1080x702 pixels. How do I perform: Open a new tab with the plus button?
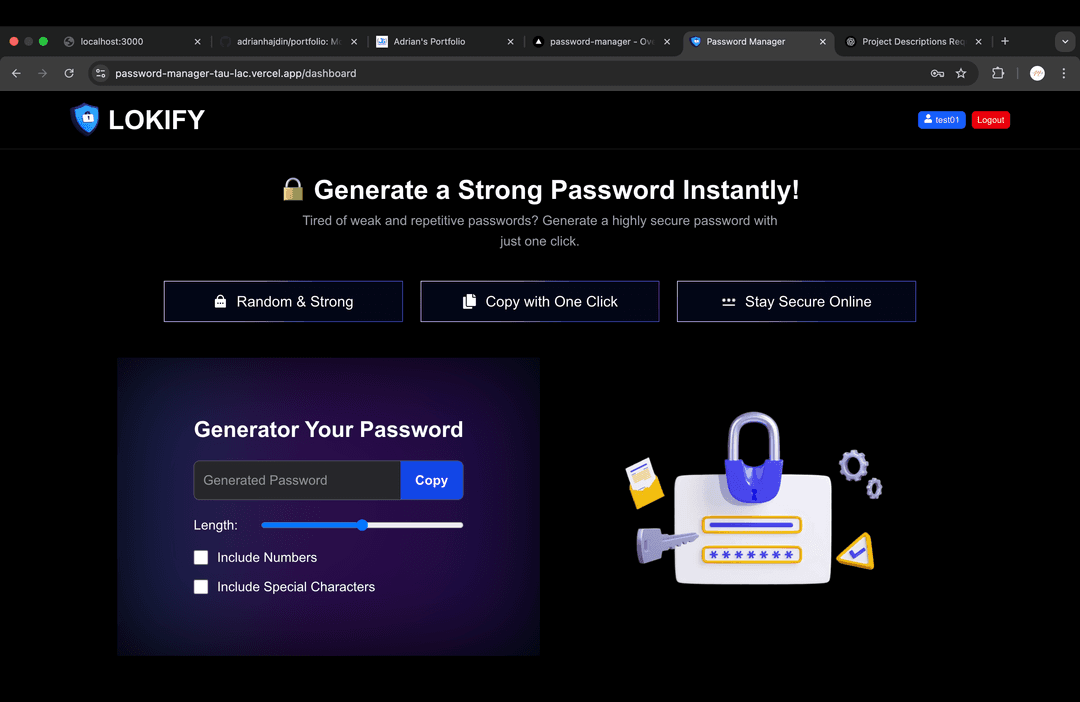pos(1005,41)
